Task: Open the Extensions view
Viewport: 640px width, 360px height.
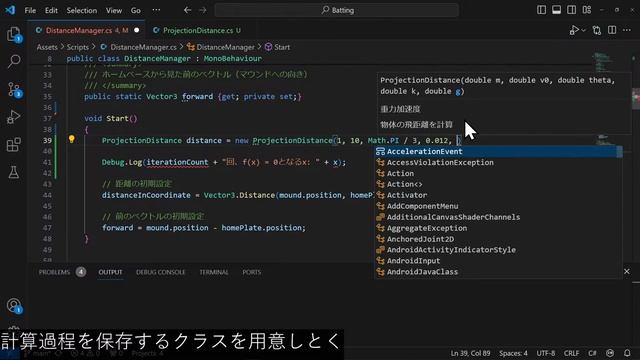Action: coord(14,144)
